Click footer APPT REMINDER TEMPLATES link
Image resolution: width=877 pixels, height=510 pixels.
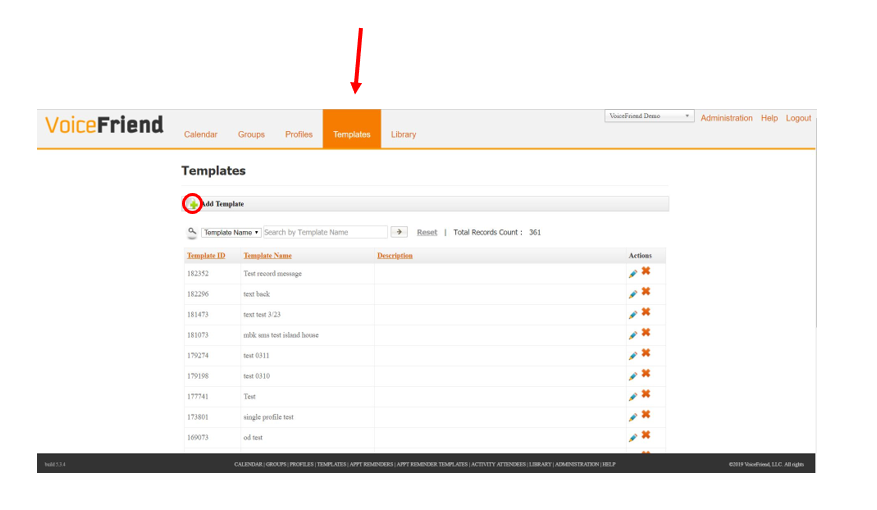click(x=432, y=464)
